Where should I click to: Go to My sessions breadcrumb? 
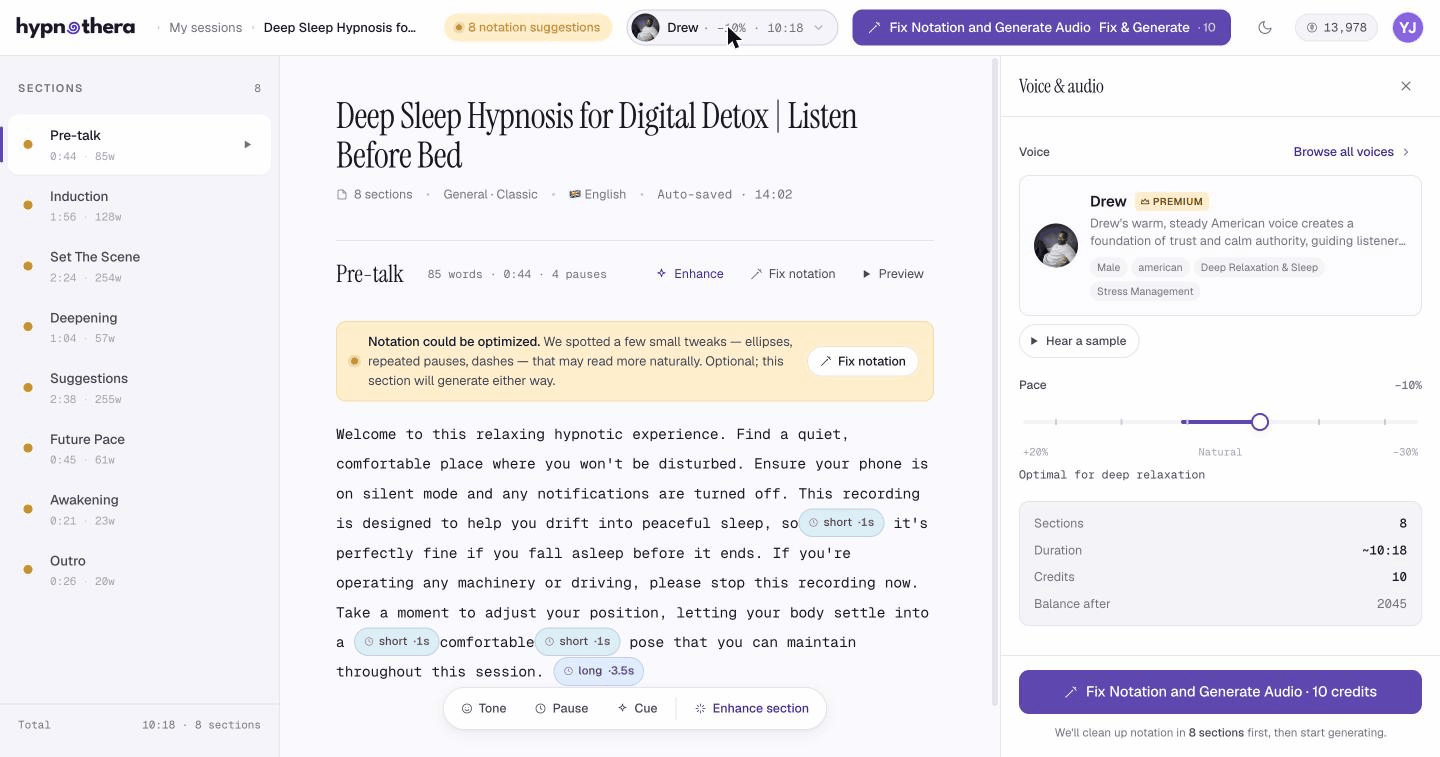[205, 28]
